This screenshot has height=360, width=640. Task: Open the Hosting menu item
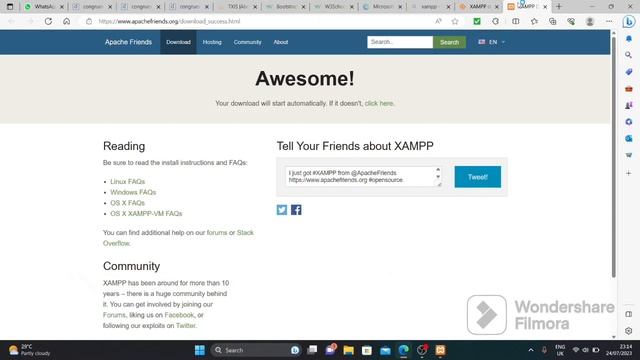[212, 42]
